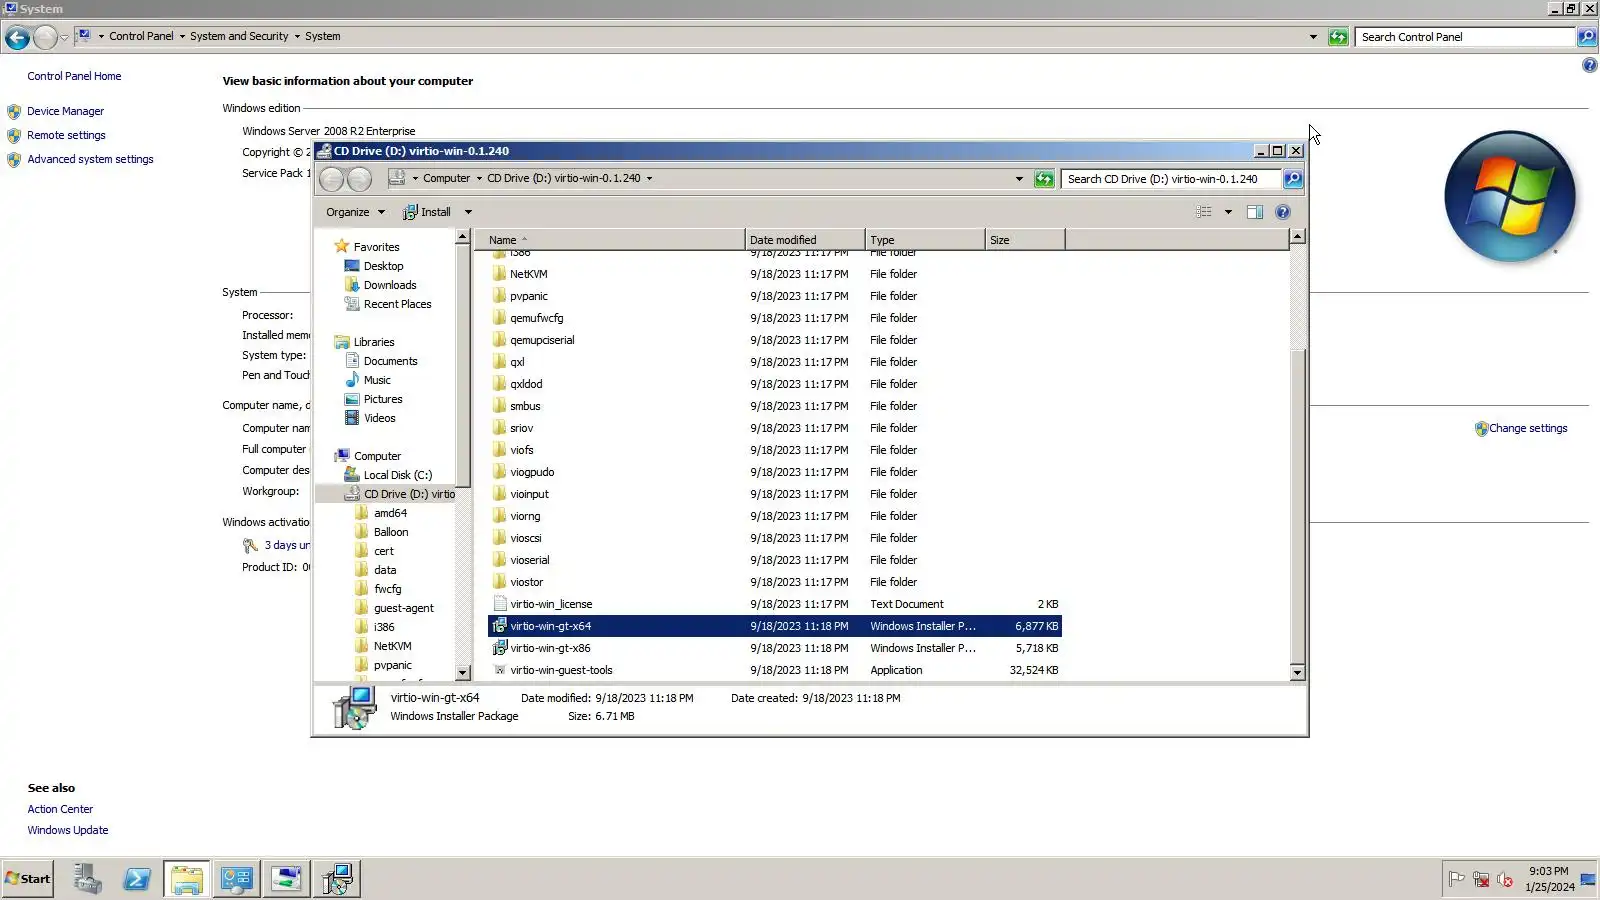Screen dimensions: 1600x900
Task: Click Action Center flag in system tray
Action: point(1457,880)
